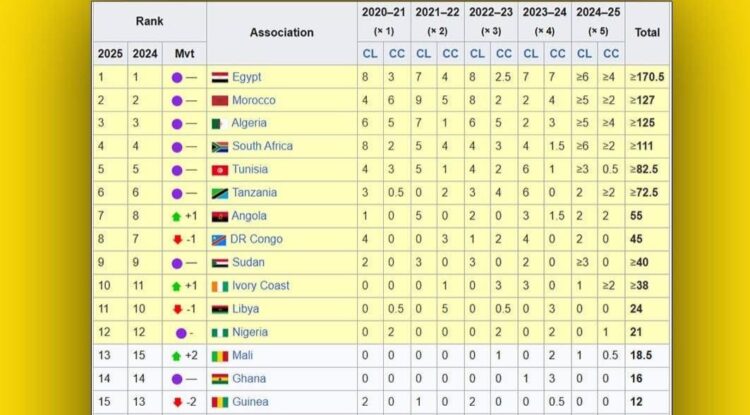Click the Tanzania flag icon
This screenshot has height=415, width=750.
pos(220,192)
